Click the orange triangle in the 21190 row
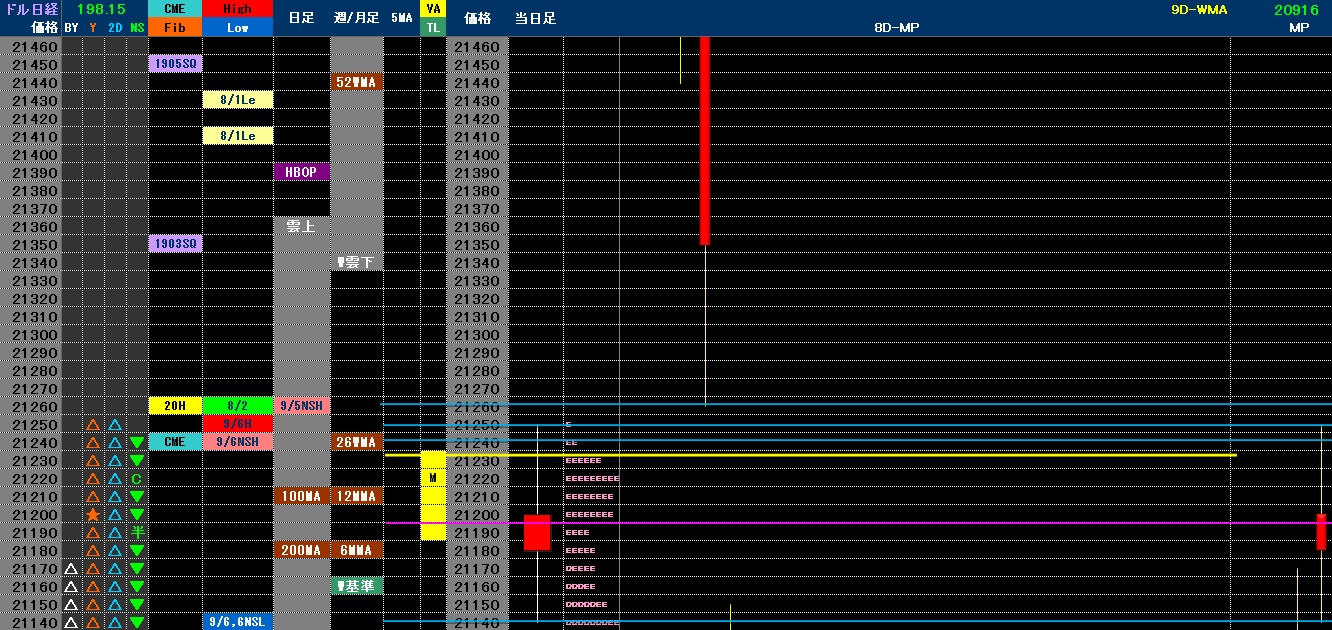 (93, 533)
